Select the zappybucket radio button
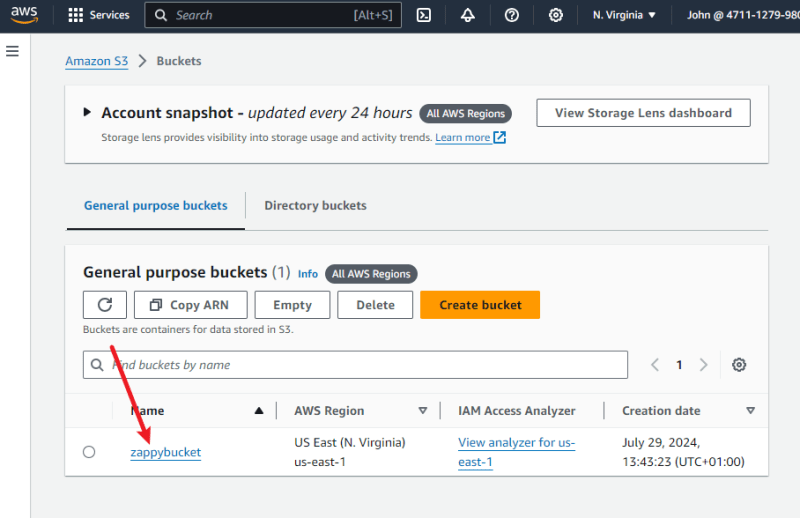Viewport: 800px width, 518px height. [89, 452]
